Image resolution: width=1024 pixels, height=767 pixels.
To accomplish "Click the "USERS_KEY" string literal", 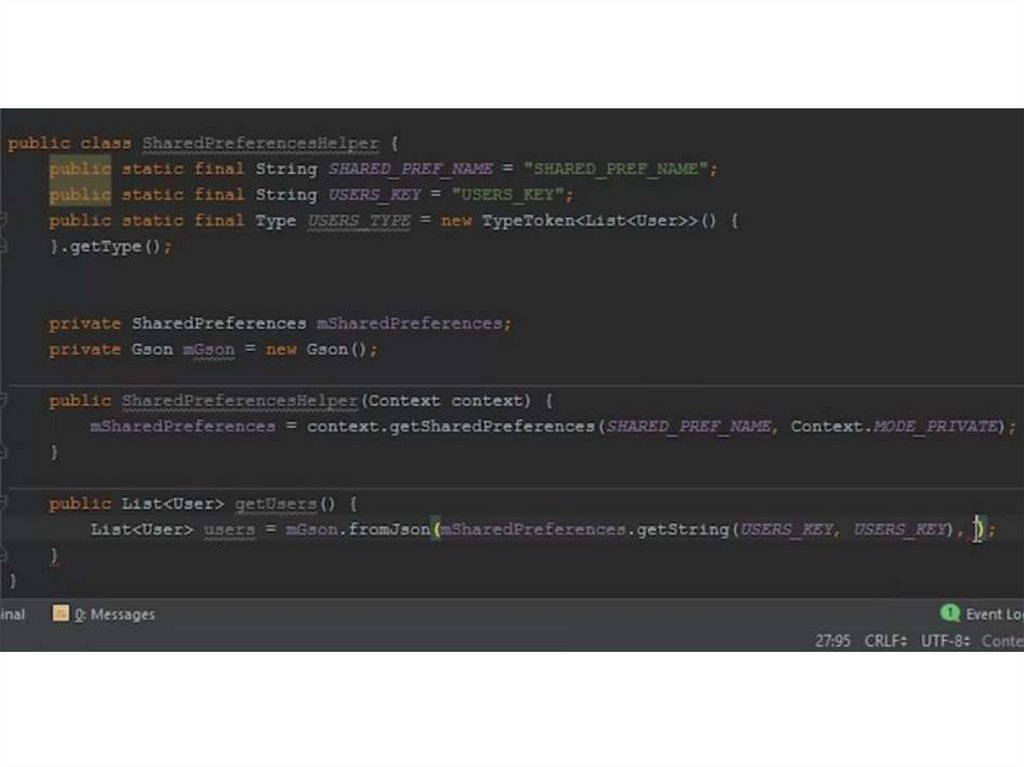I will 507,195.
